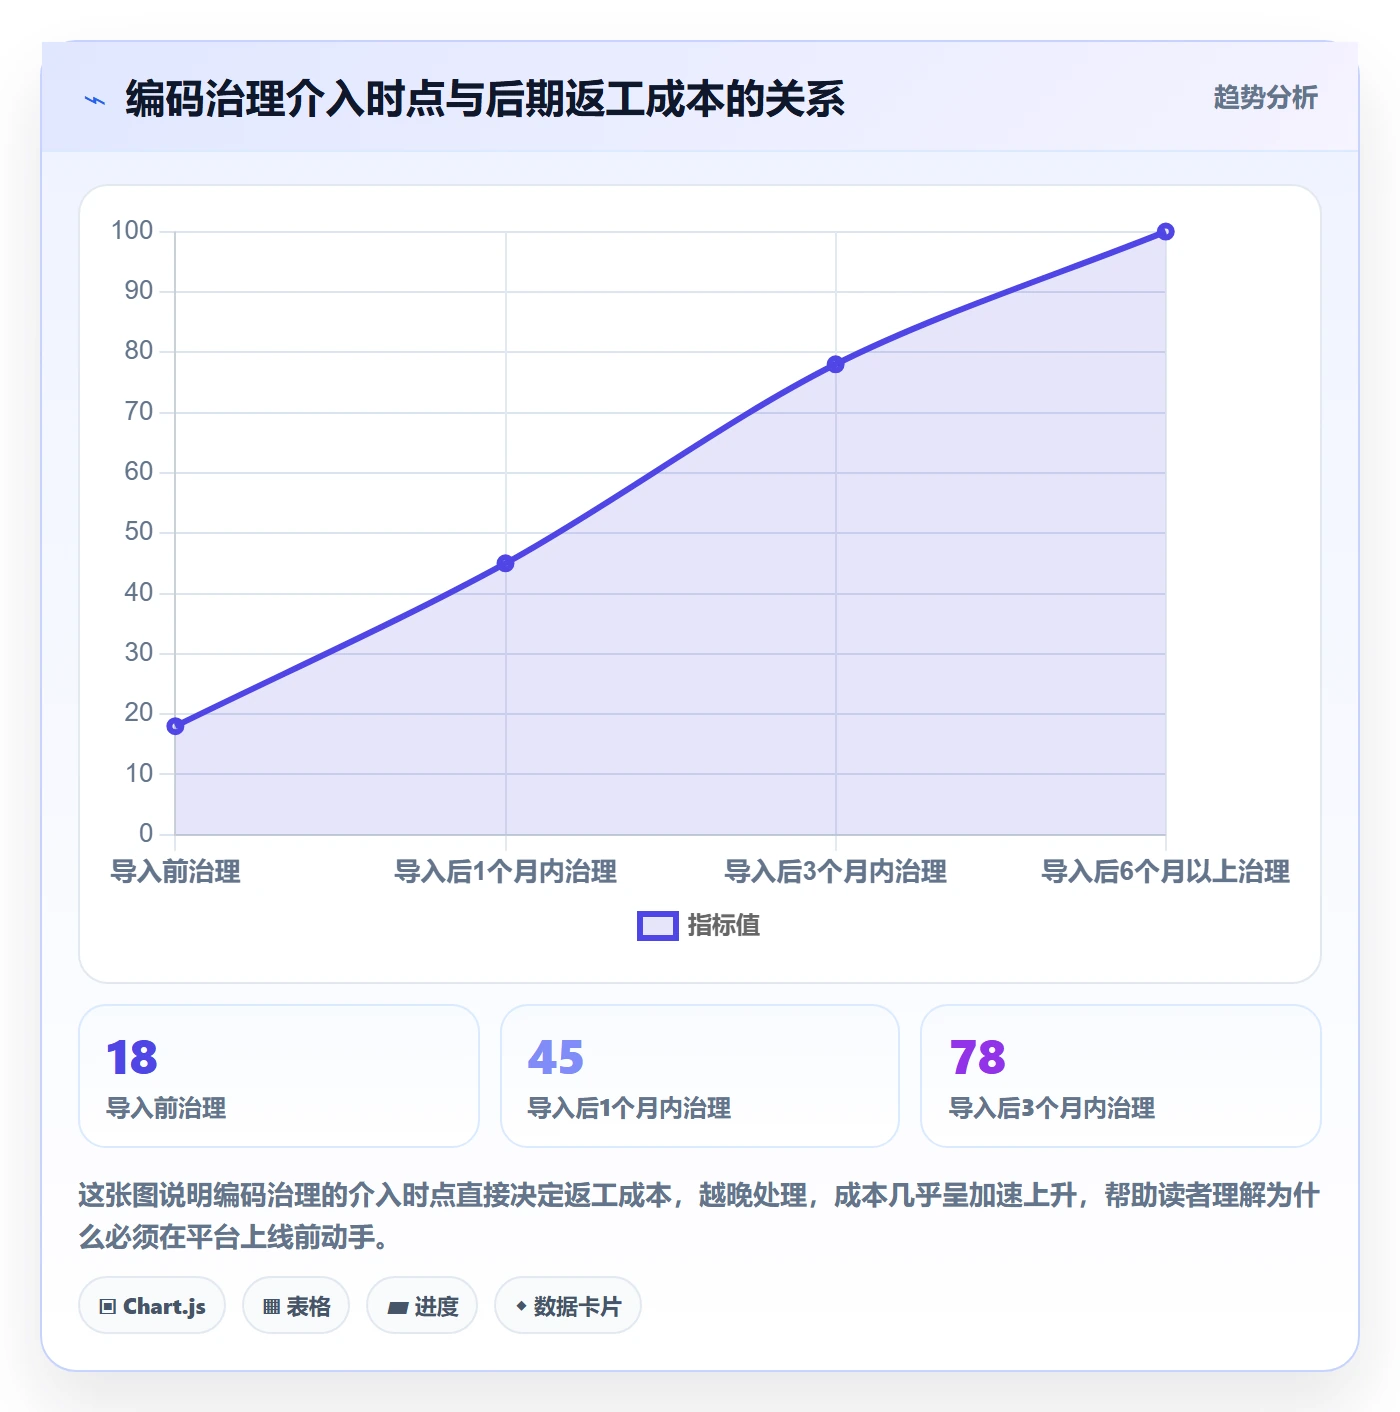Click the description paragraph starting with 这张图说明
This screenshot has width=1400, height=1412.
pos(699,1216)
